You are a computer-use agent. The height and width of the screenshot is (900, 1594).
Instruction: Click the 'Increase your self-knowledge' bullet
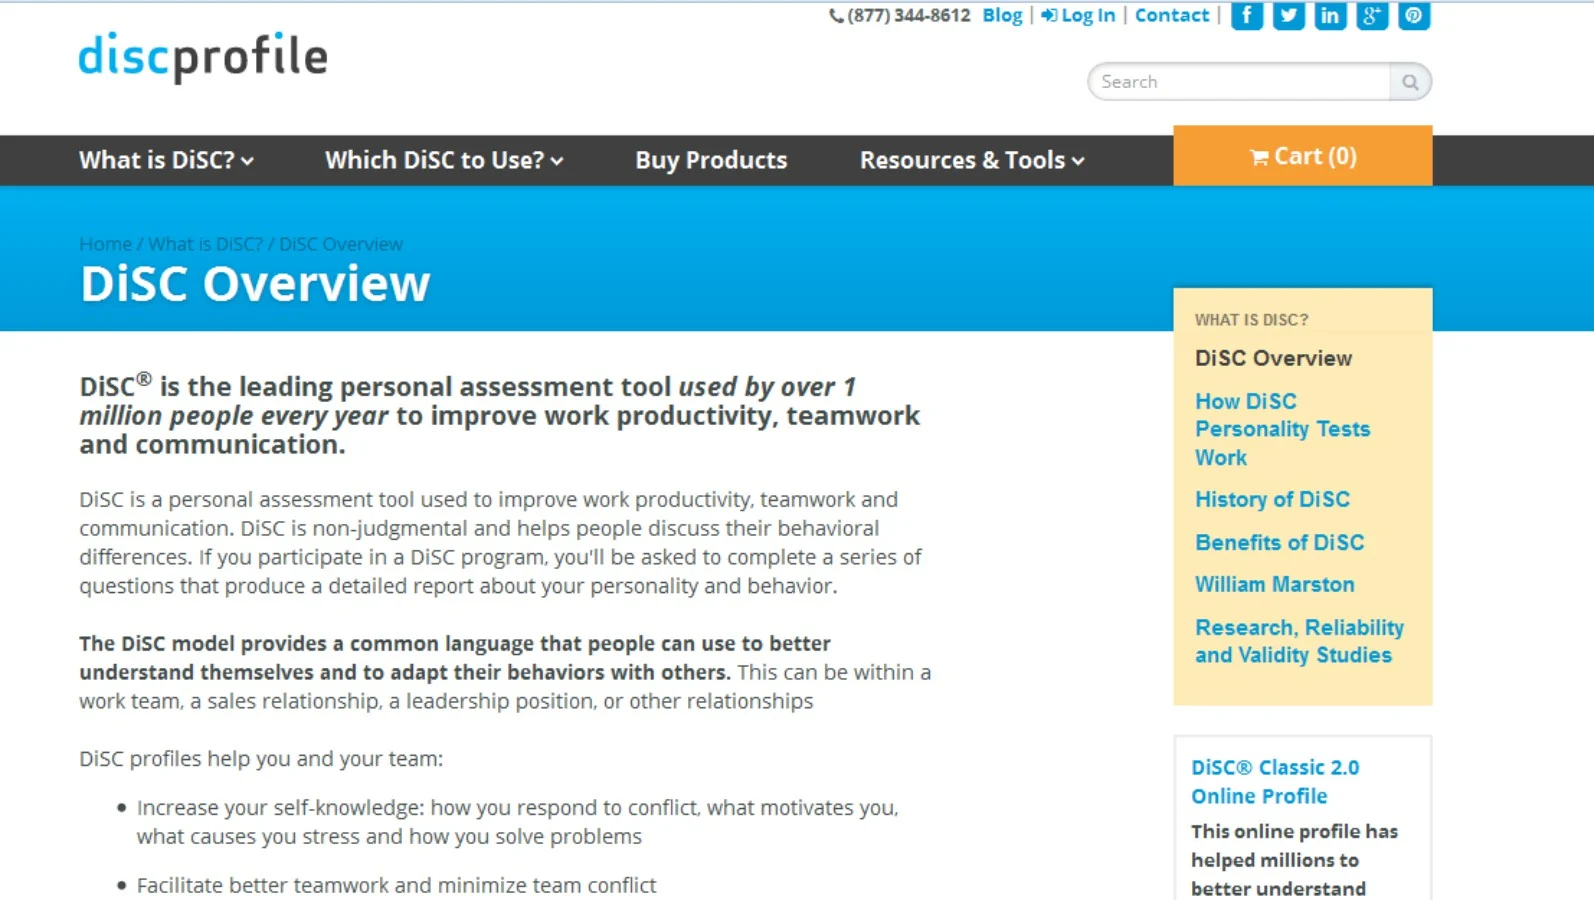coord(517,822)
